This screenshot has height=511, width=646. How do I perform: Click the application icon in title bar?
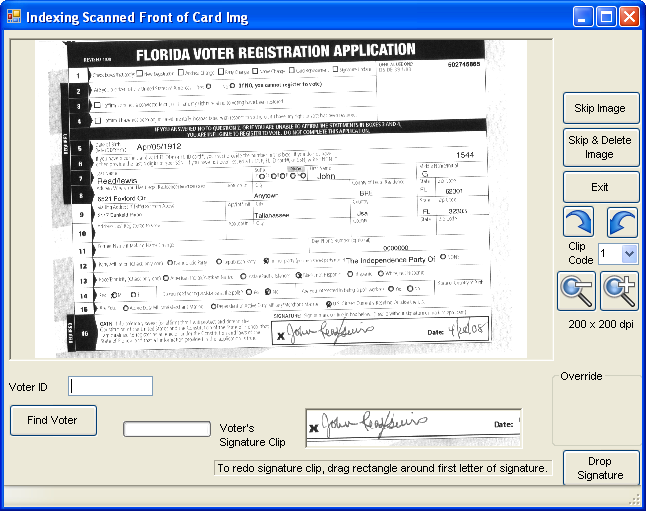pyautogui.click(x=14, y=16)
